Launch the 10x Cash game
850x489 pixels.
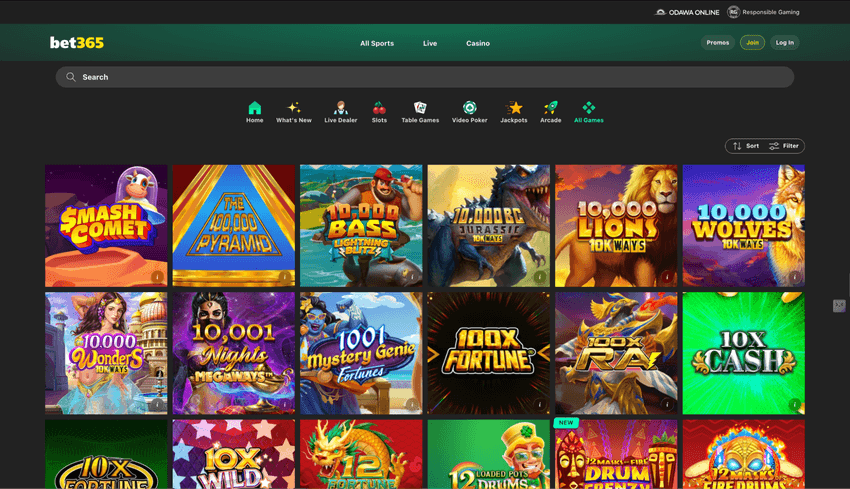click(744, 353)
